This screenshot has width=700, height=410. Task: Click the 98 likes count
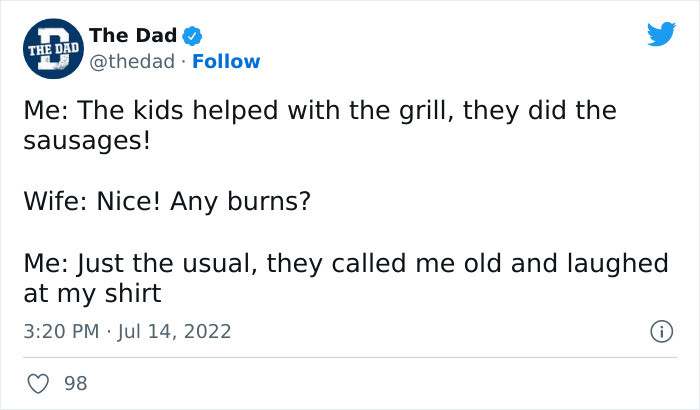[x=75, y=383]
